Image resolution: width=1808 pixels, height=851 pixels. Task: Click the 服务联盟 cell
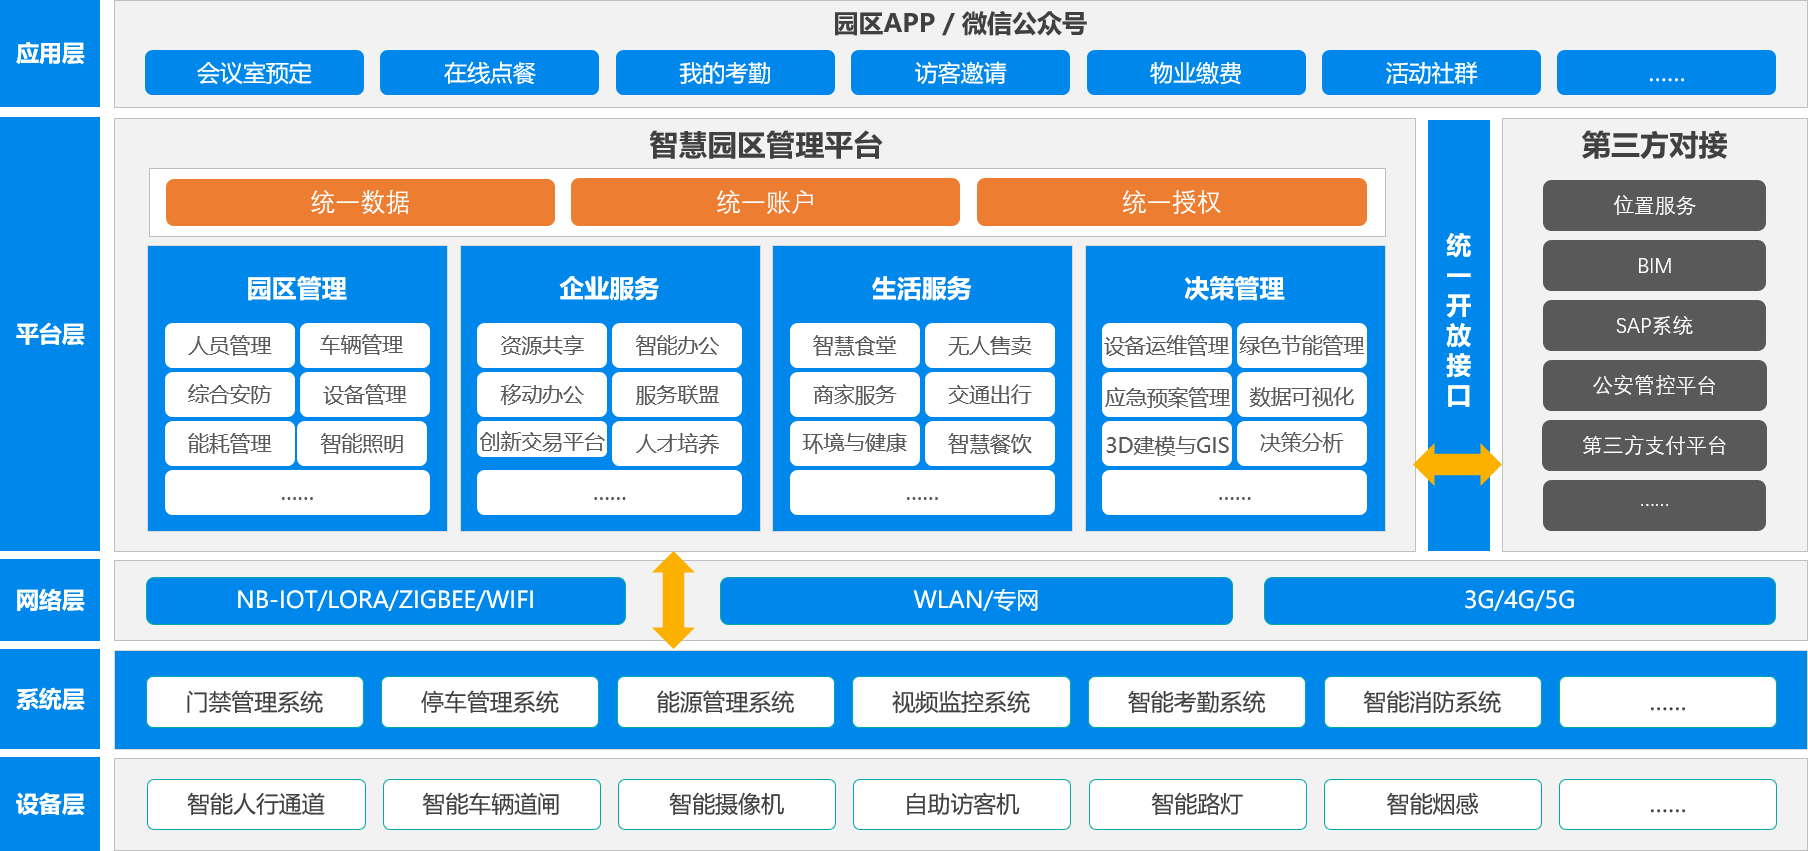(x=677, y=394)
